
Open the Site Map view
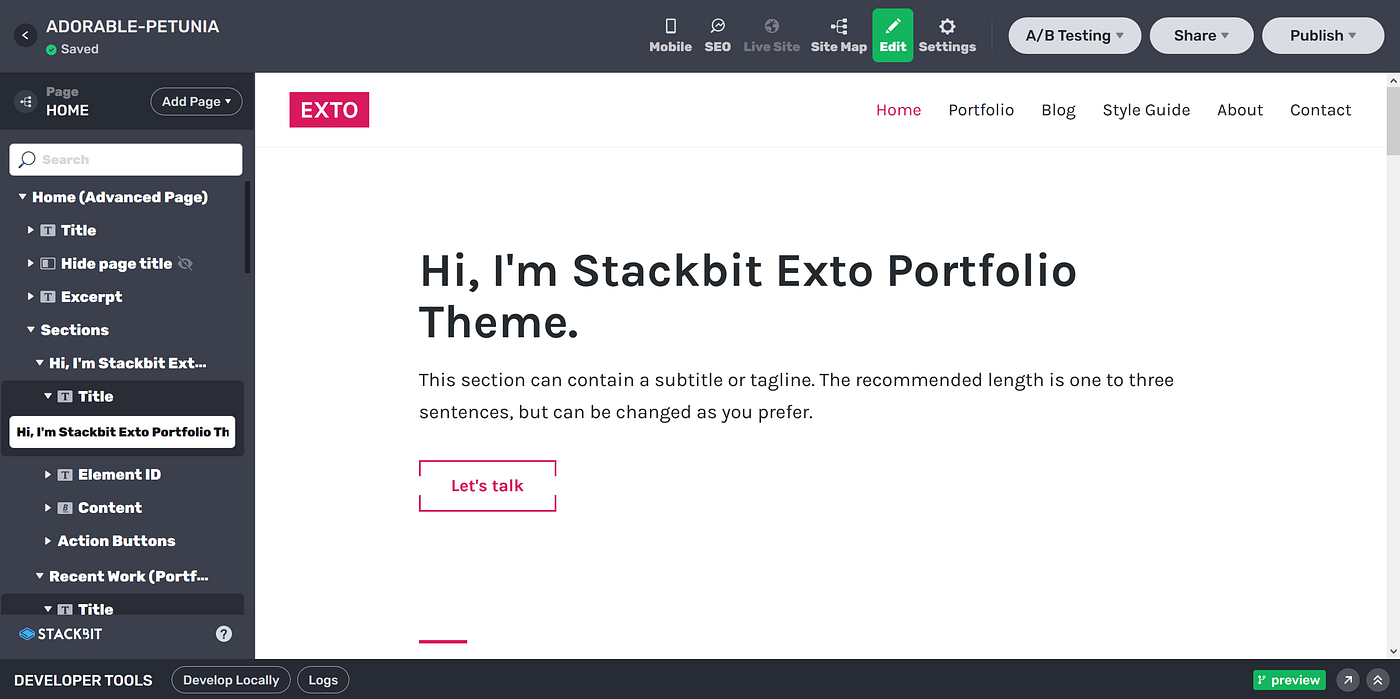pyautogui.click(x=839, y=35)
